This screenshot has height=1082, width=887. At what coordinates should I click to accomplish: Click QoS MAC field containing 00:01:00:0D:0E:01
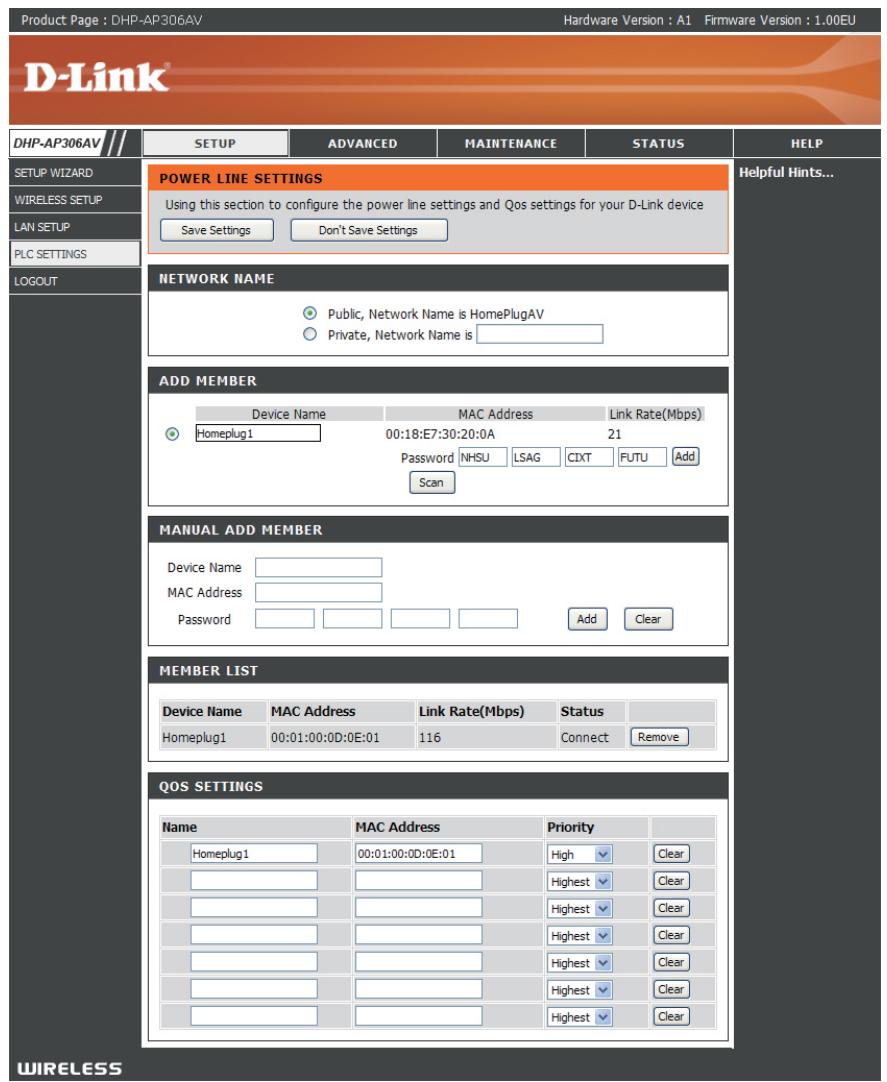(x=418, y=854)
